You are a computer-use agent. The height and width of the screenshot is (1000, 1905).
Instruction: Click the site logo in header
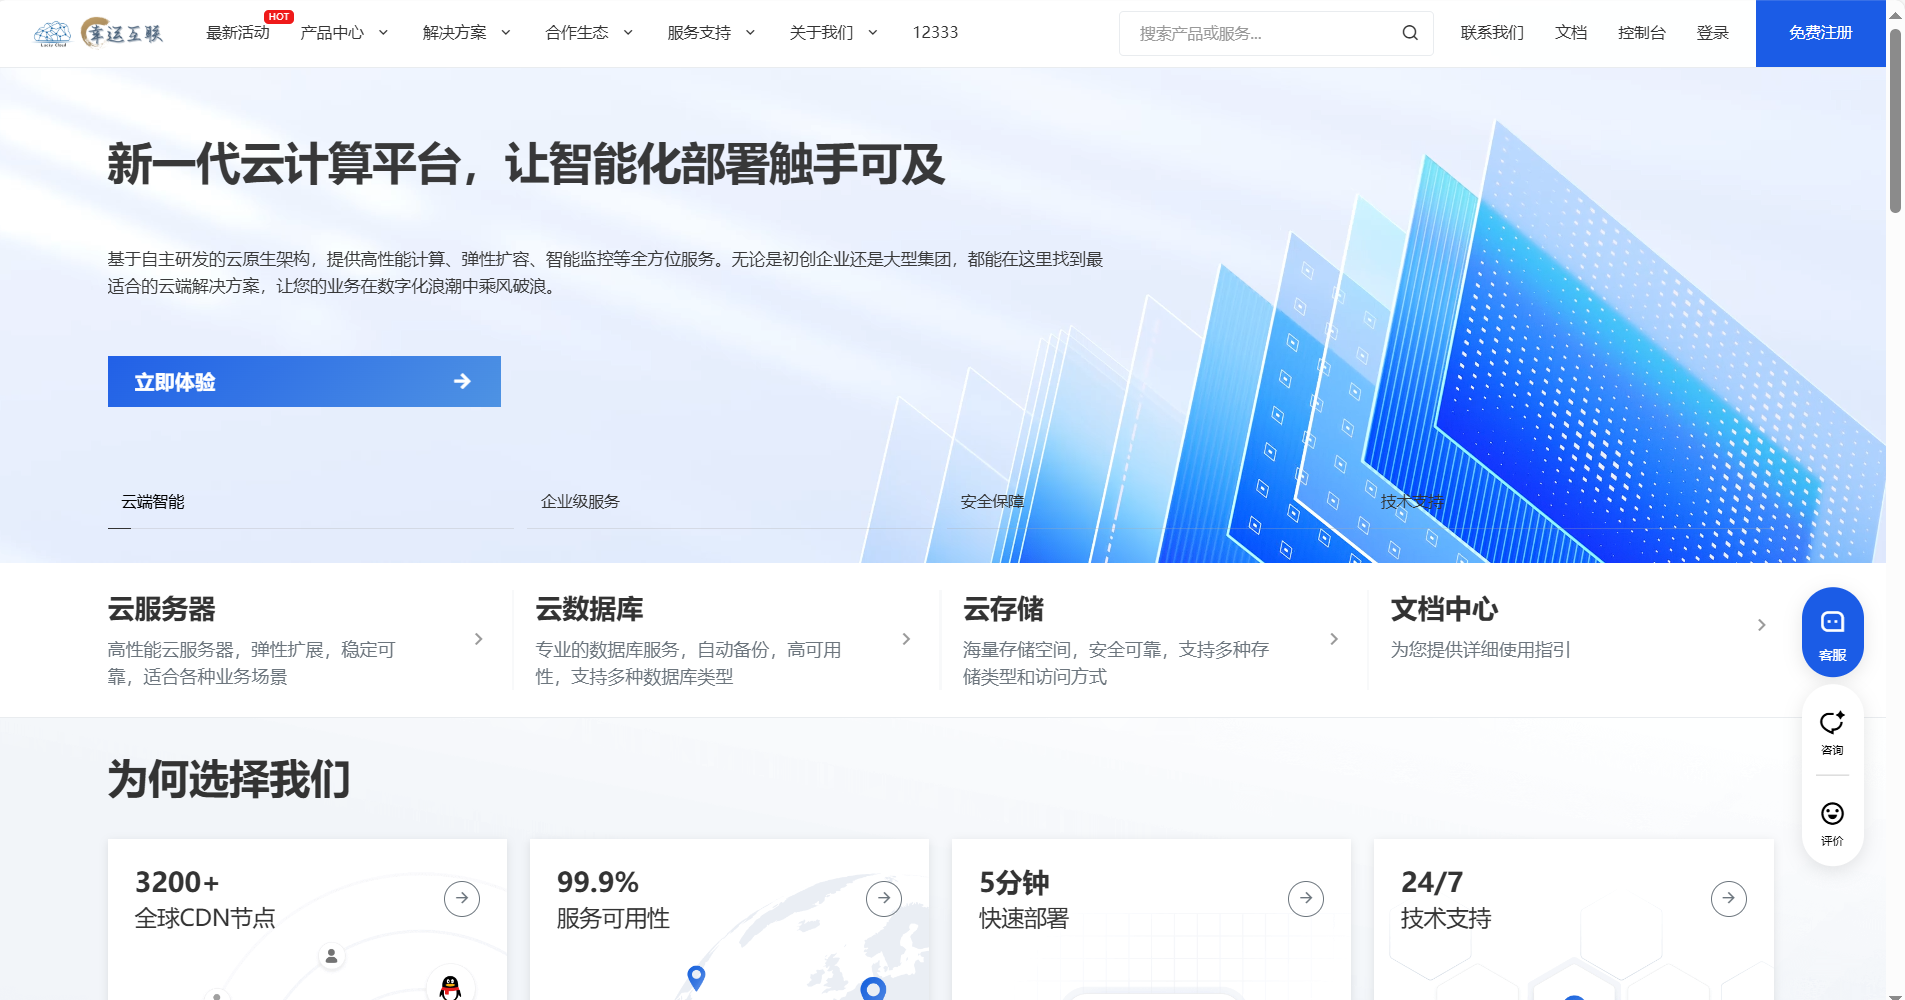98,33
